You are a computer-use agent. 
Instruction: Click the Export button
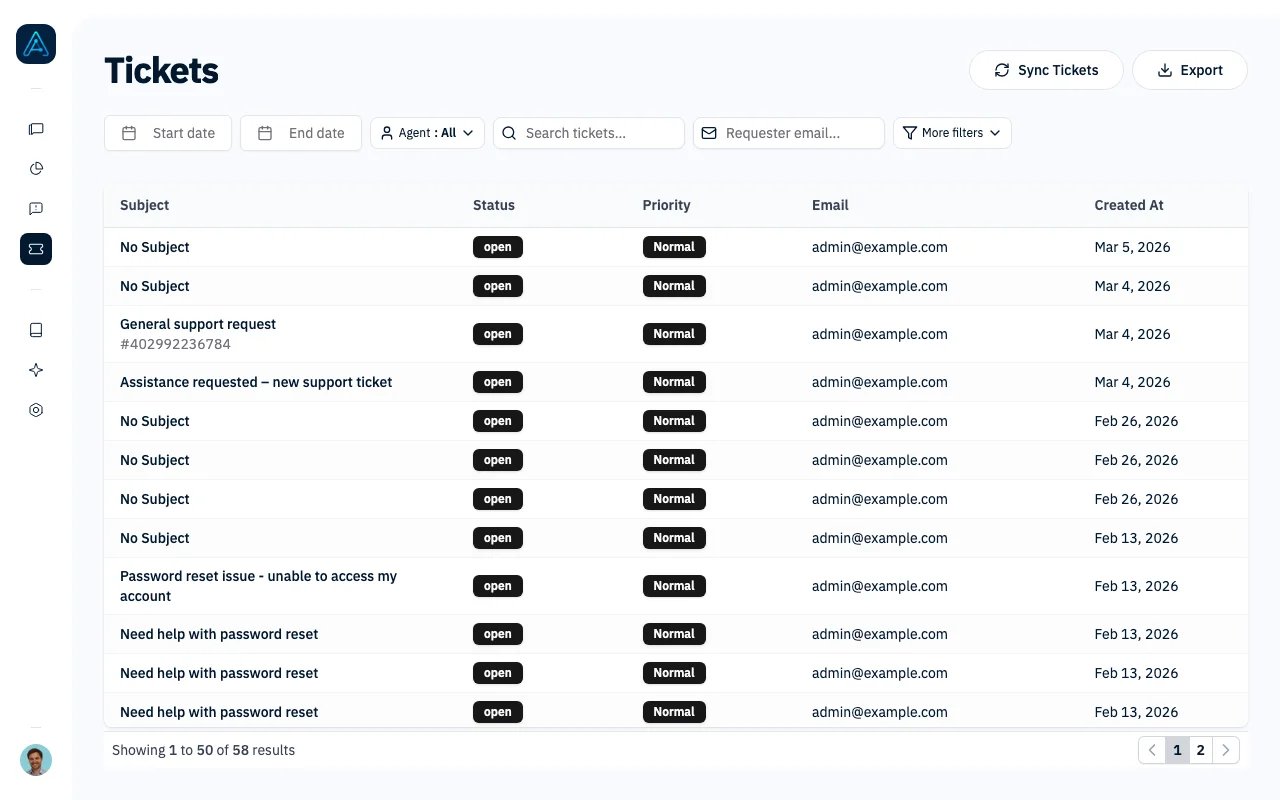(1190, 70)
